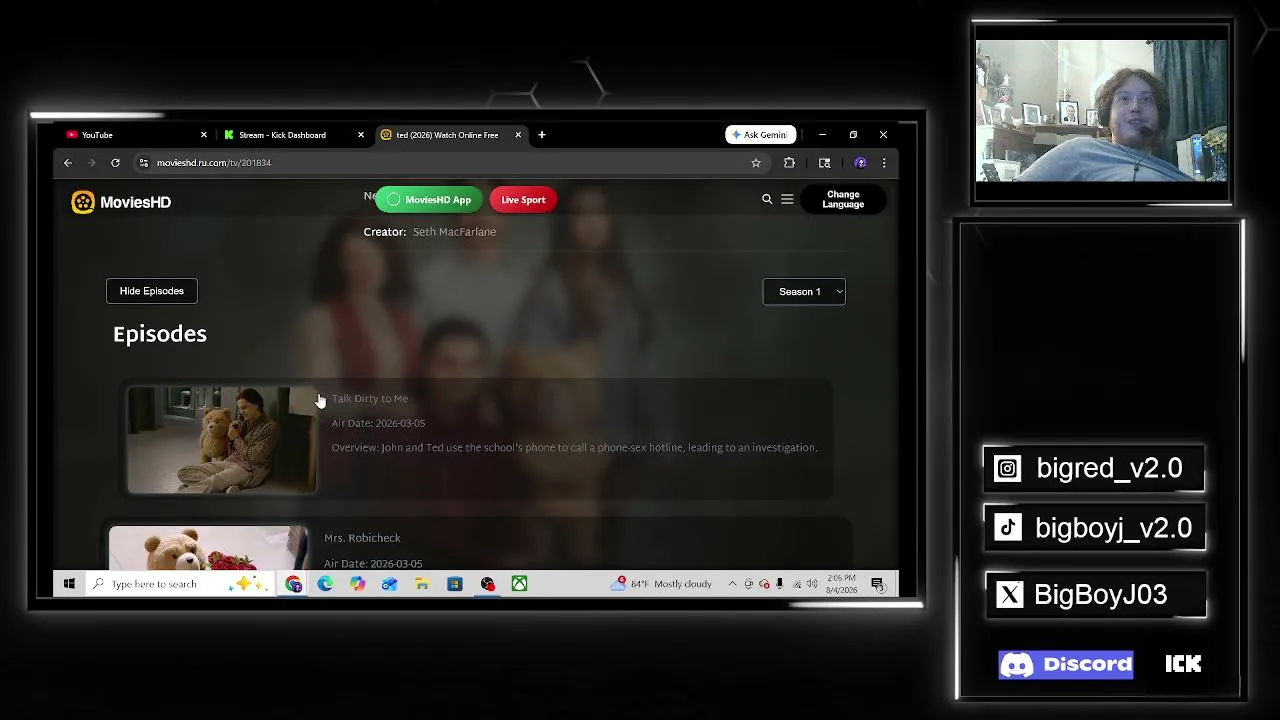The width and height of the screenshot is (1280, 720).
Task: Close the YouTube tab
Action: (204, 135)
